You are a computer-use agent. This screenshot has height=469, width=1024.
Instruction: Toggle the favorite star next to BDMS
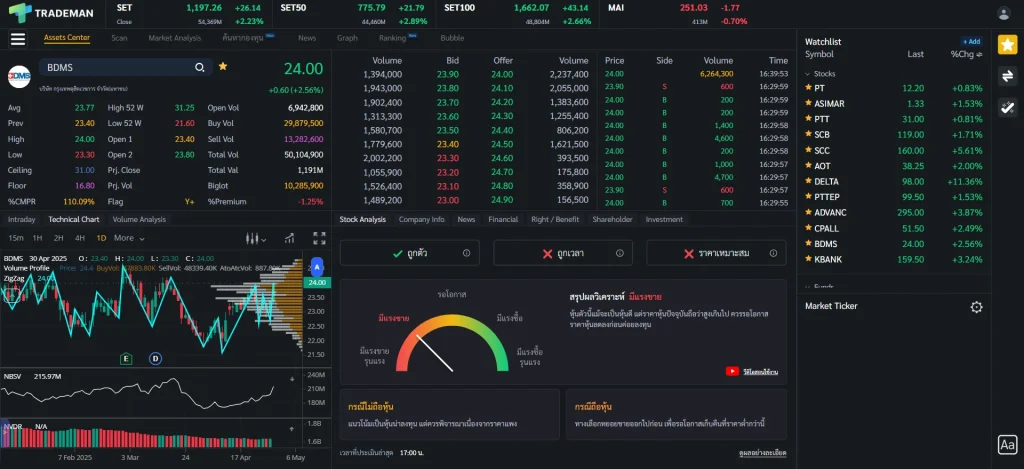point(223,67)
